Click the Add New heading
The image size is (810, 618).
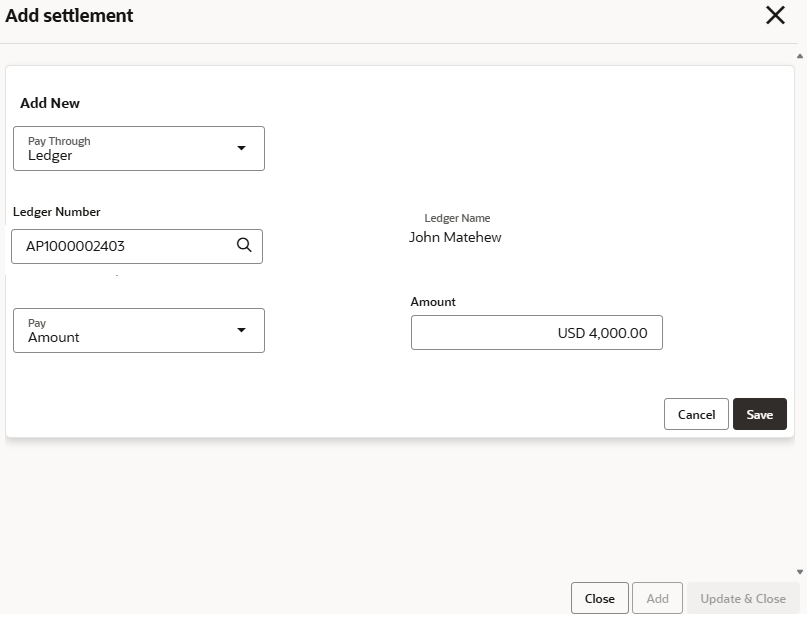50,103
